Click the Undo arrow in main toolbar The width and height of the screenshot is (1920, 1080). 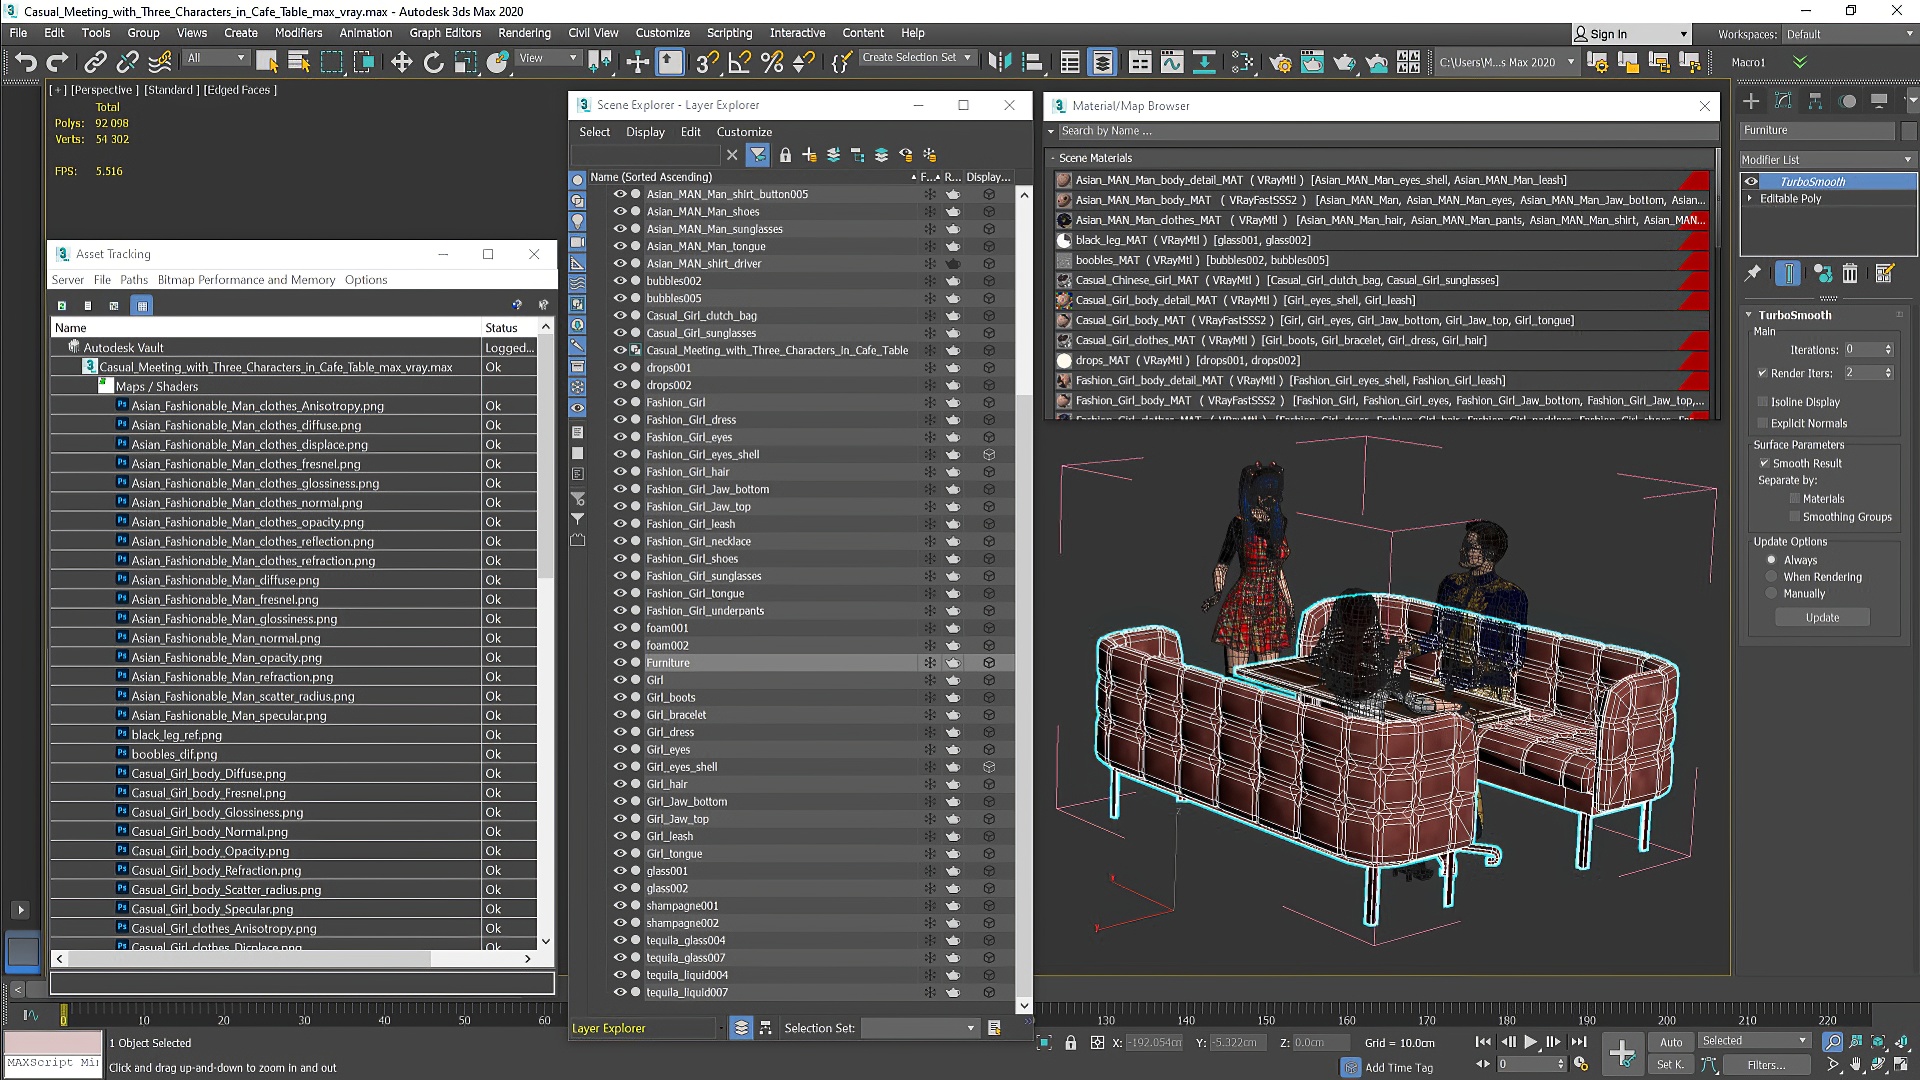click(26, 62)
